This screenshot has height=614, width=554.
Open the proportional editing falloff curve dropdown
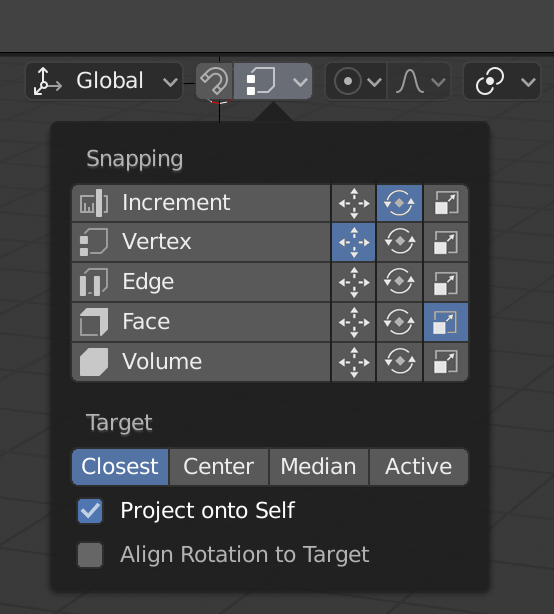(419, 81)
